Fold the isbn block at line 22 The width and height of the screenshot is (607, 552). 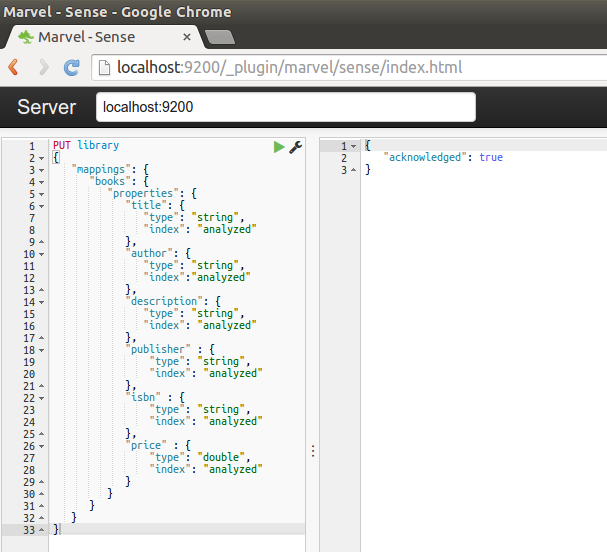(41, 398)
